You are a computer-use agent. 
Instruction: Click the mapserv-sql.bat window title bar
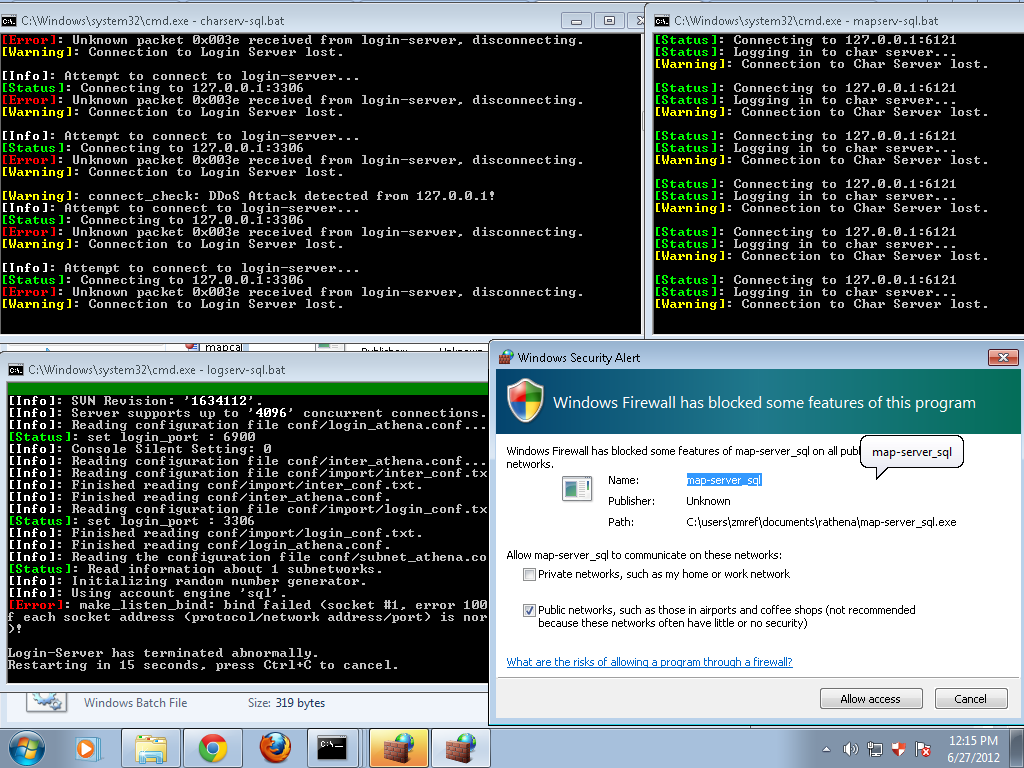click(835, 21)
